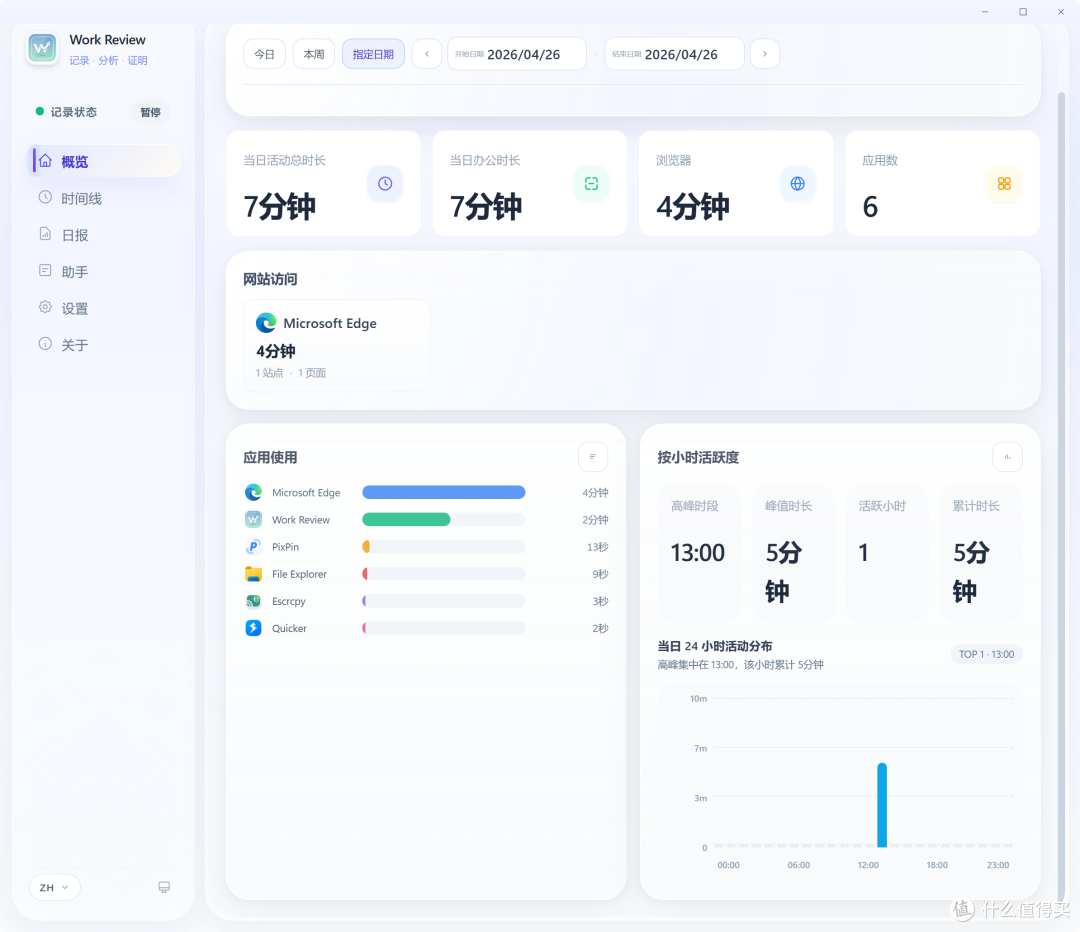Viewport: 1080px width, 932px height.
Task: Click the chart icon button in 按小时活跃度 panel
Action: pyautogui.click(x=1007, y=457)
